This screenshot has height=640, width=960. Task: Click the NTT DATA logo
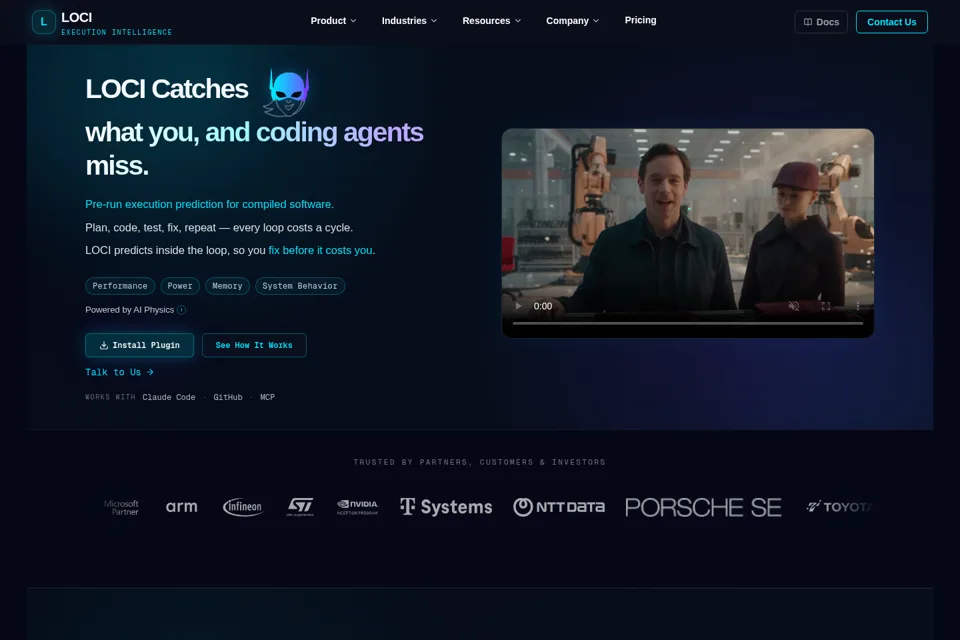click(x=559, y=507)
